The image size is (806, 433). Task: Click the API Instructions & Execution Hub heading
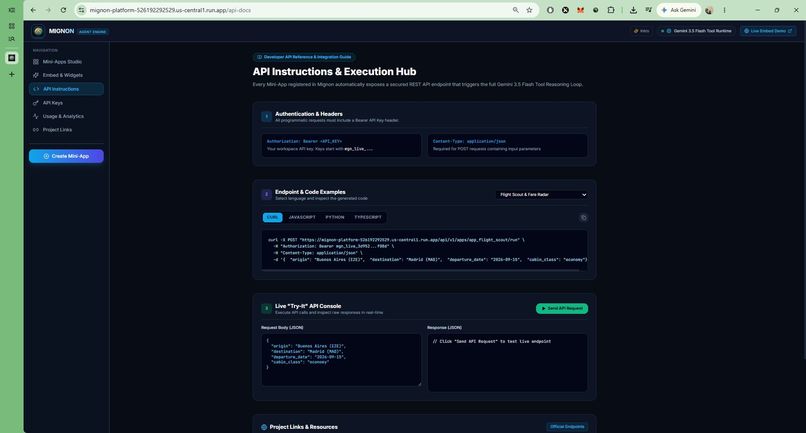[334, 71]
